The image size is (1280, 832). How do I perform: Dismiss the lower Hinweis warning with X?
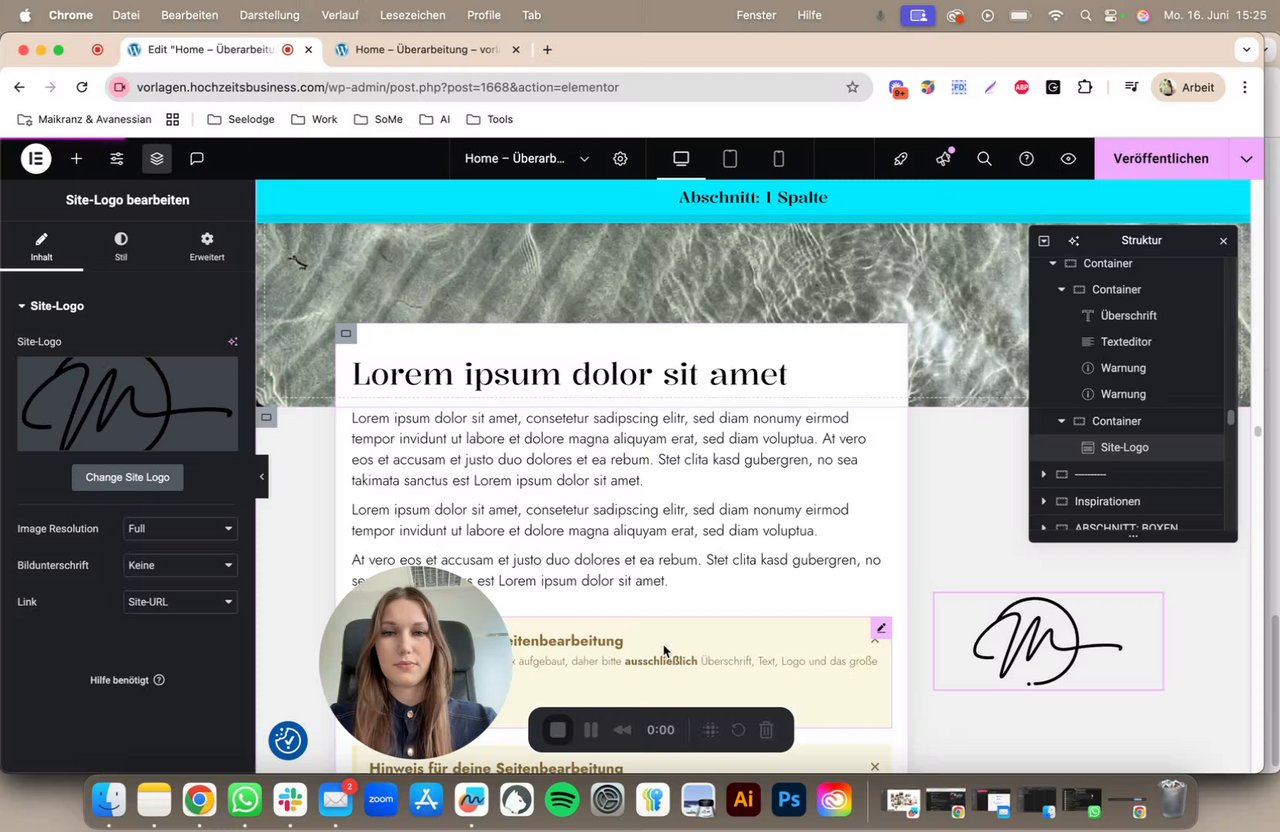(875, 767)
